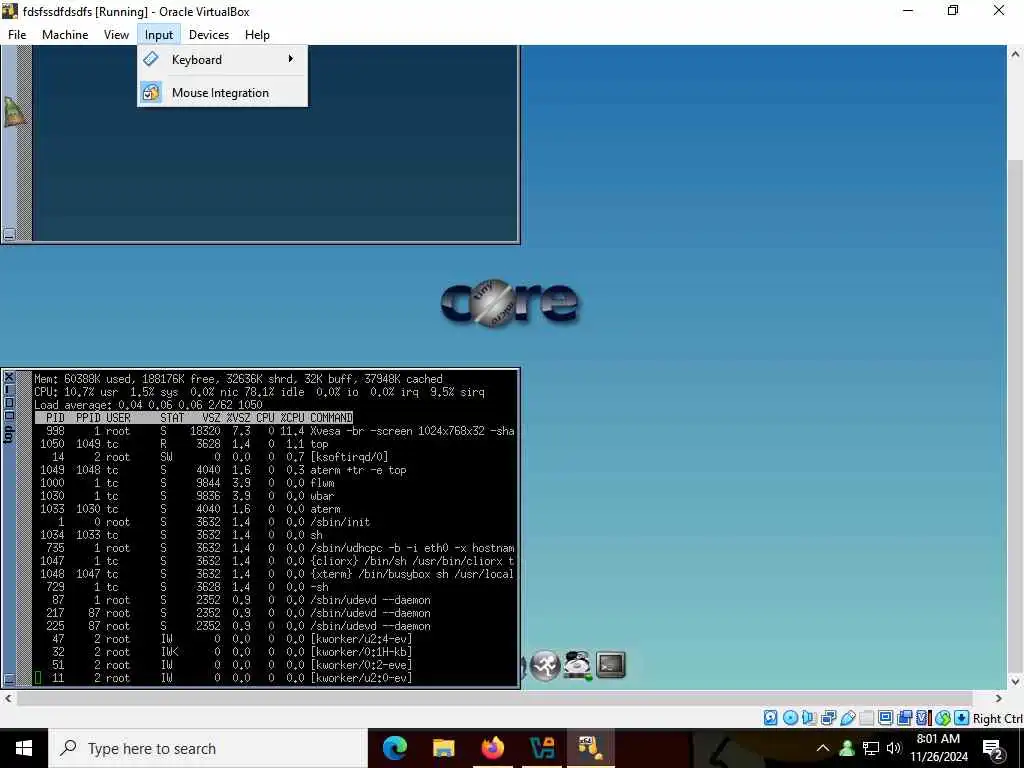Show hidden system tray icons
This screenshot has height=768, width=1024.
[823, 748]
